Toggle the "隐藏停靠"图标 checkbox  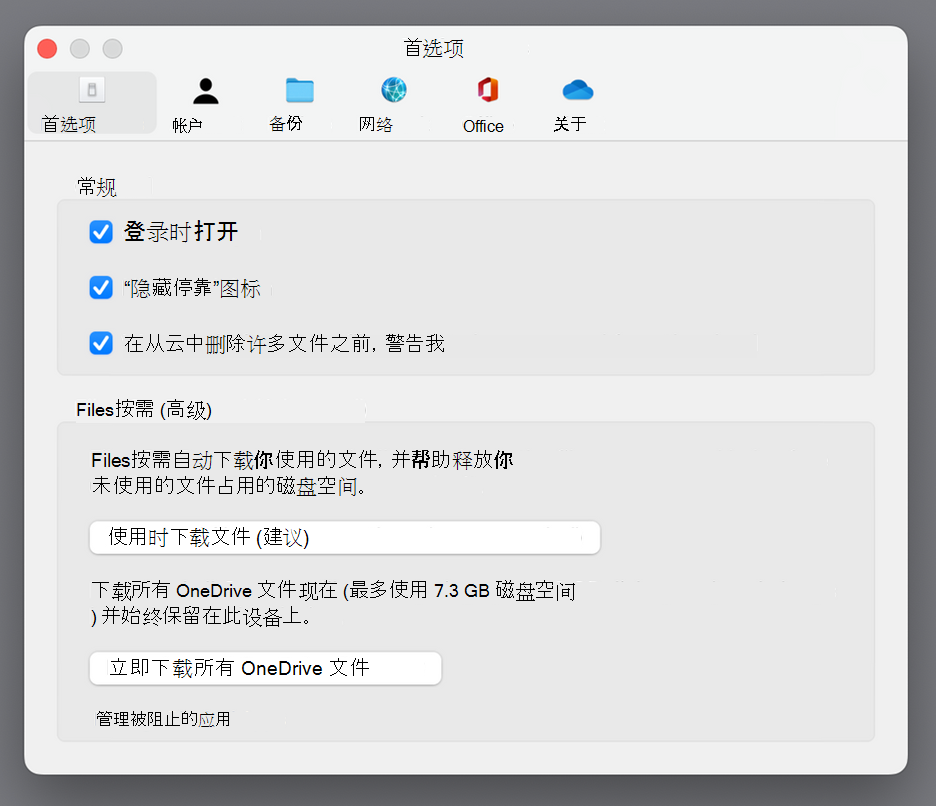[101, 288]
